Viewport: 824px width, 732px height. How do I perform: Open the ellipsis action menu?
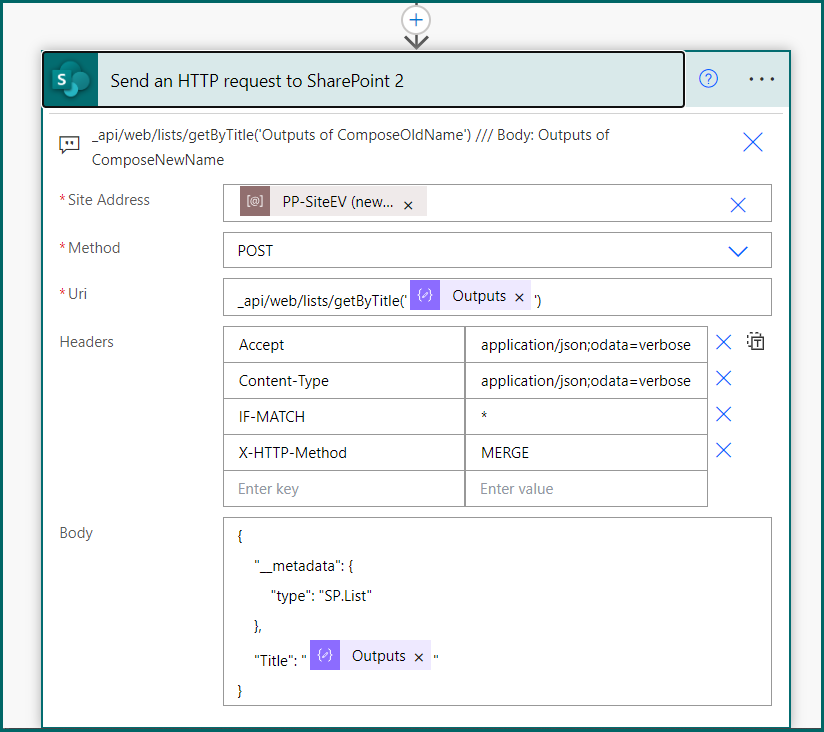[x=761, y=79]
